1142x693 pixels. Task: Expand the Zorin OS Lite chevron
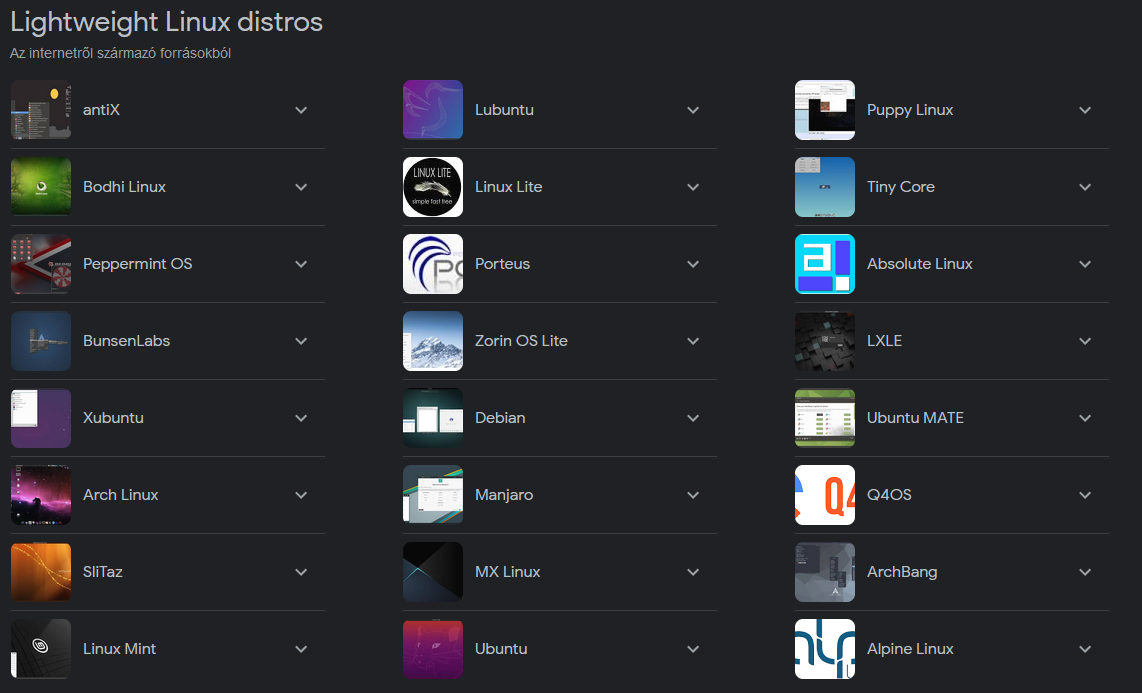(693, 341)
